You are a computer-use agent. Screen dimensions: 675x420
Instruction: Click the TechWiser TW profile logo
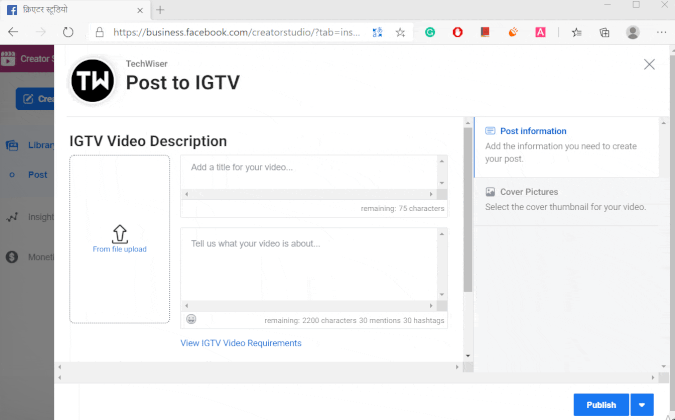[x=93, y=80]
